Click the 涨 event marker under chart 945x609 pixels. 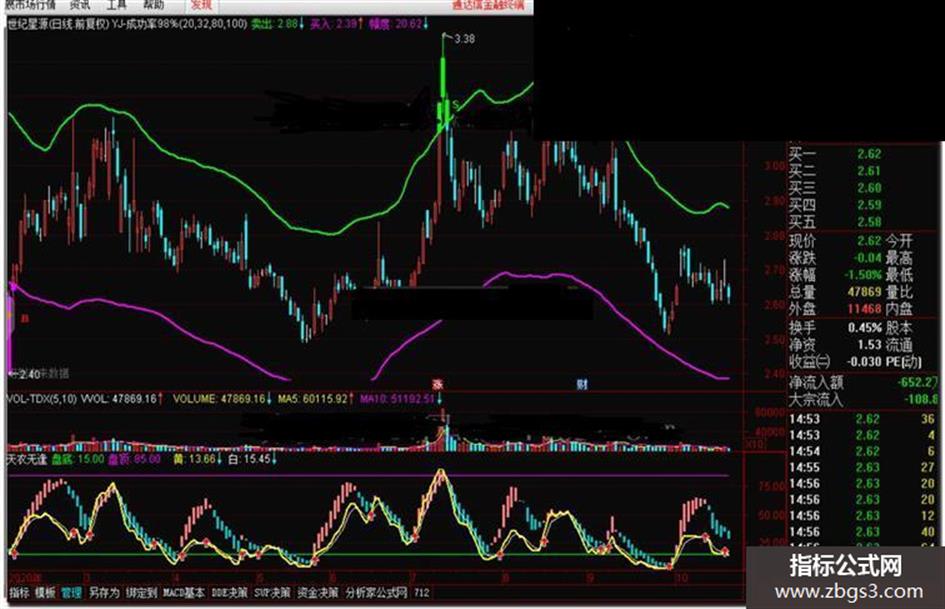click(438, 384)
